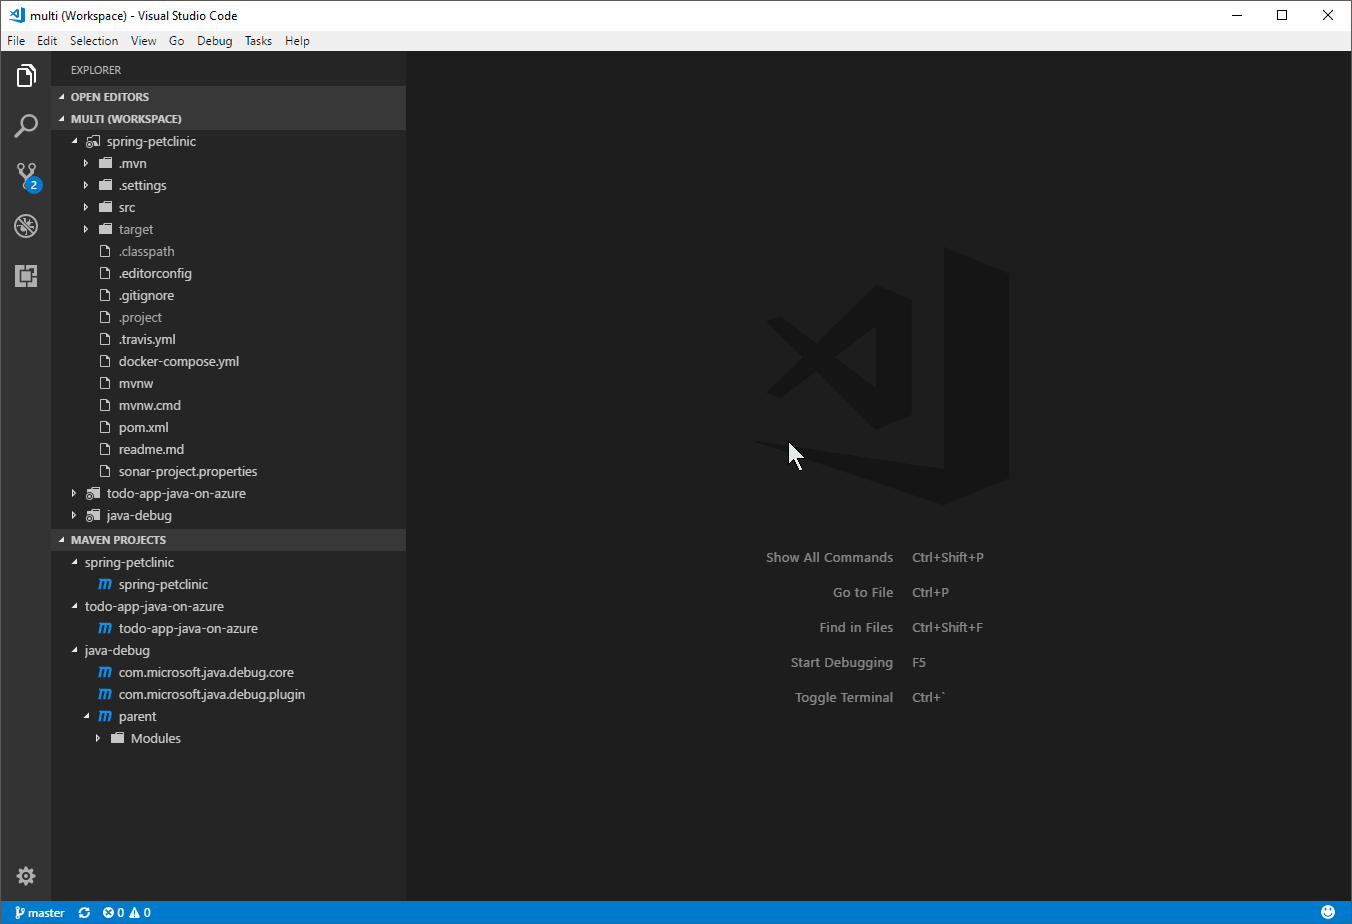Click the java-debug root folder icon
The image size is (1352, 924).
click(93, 515)
